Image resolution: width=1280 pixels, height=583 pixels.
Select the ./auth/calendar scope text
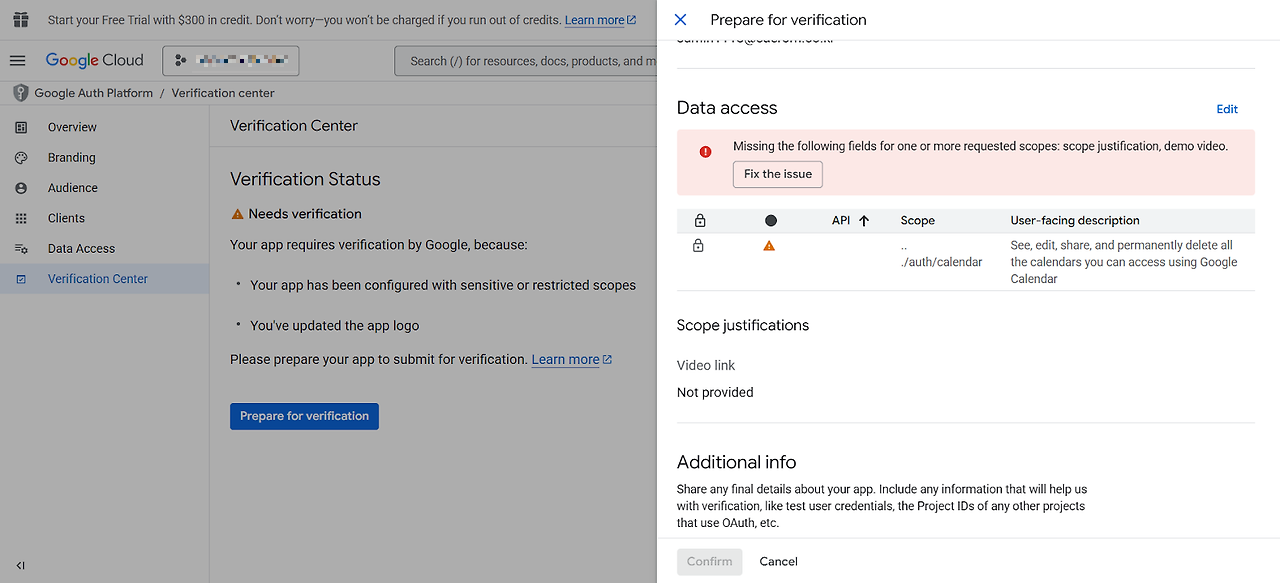[x=941, y=262]
